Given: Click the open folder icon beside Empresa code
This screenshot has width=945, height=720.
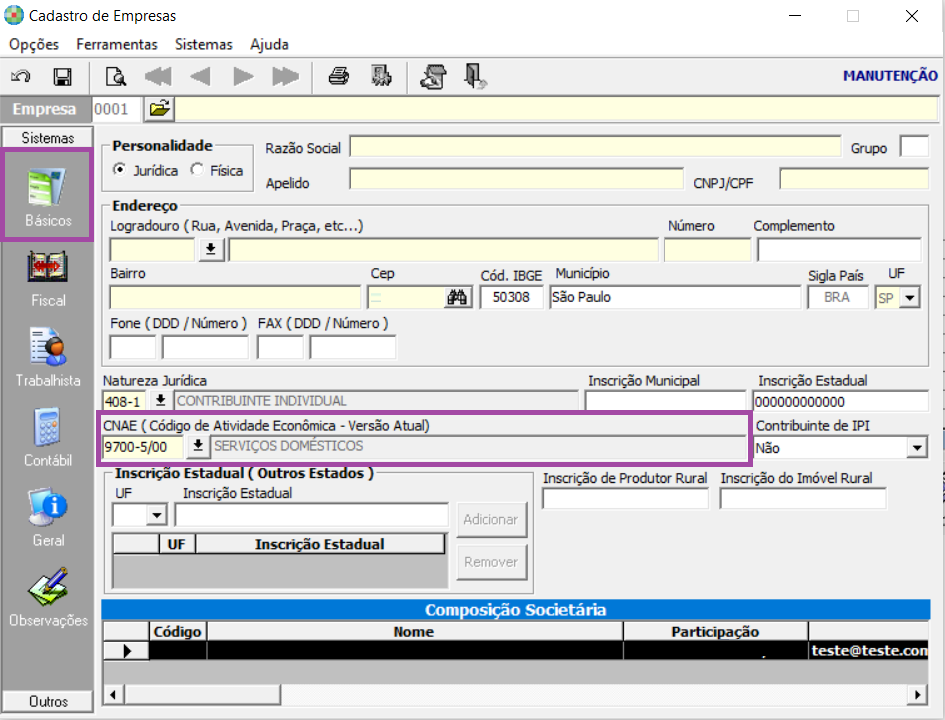Looking at the screenshot, I should point(160,109).
